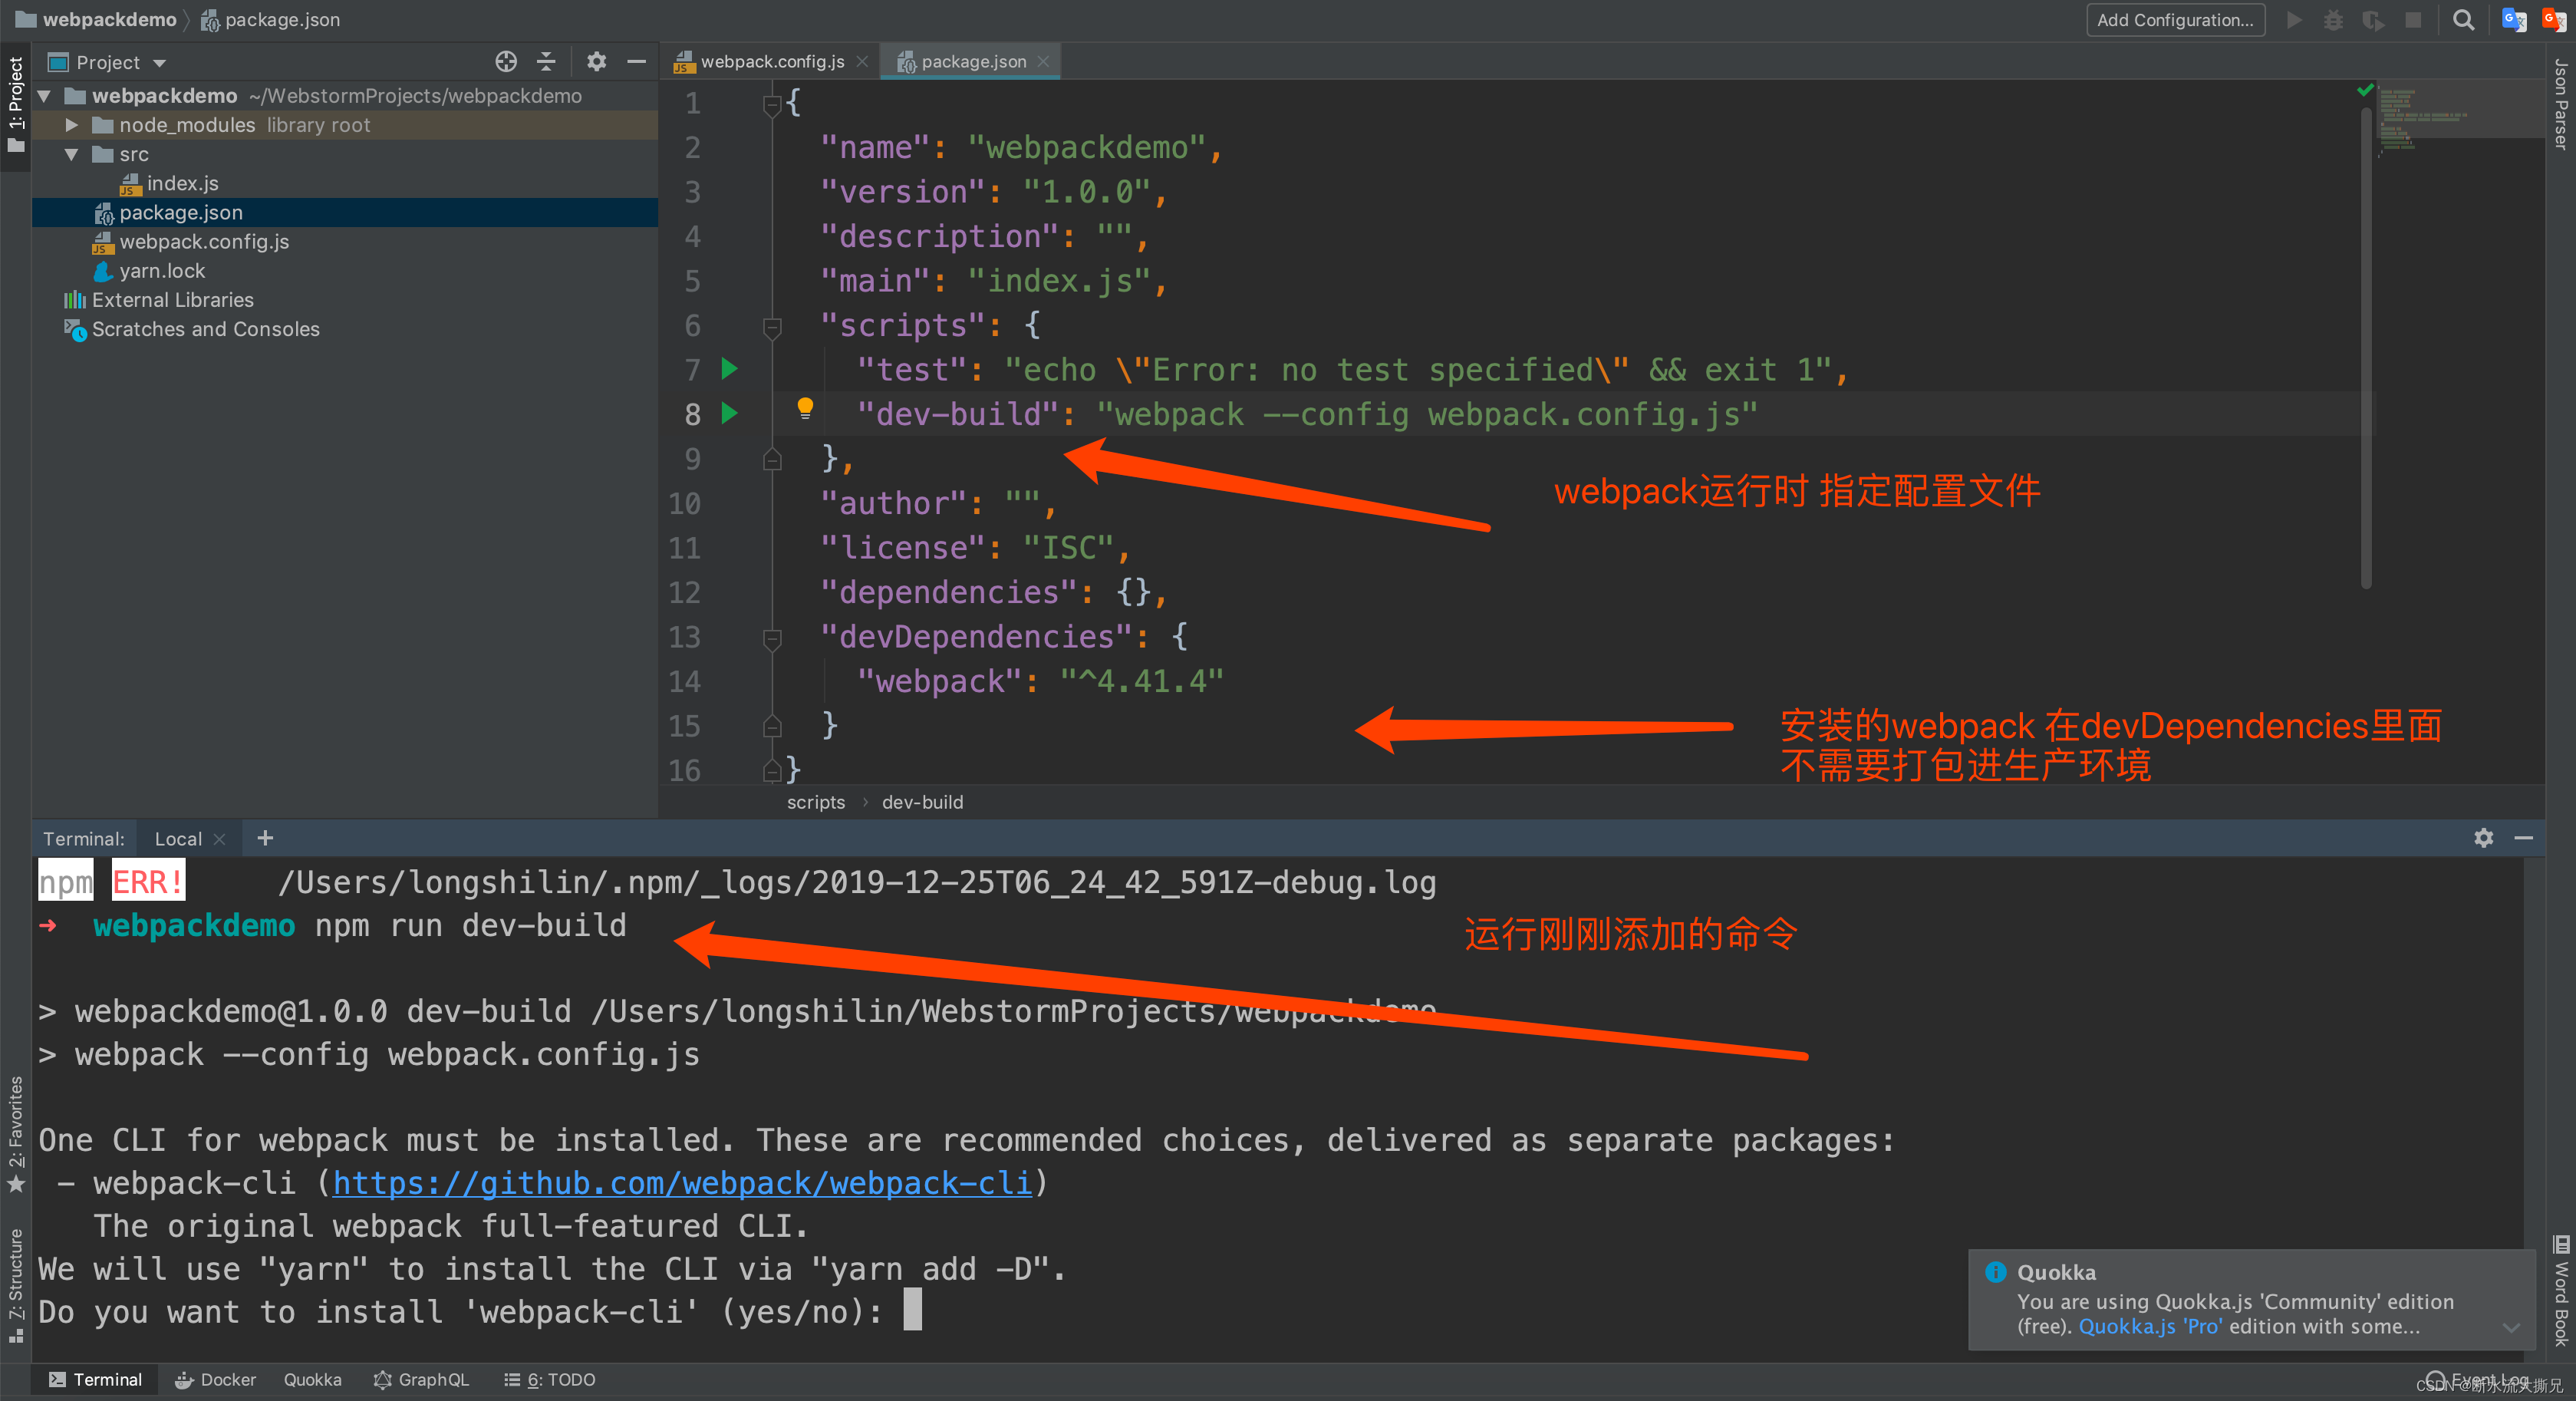Collapse the src folder

click(72, 154)
